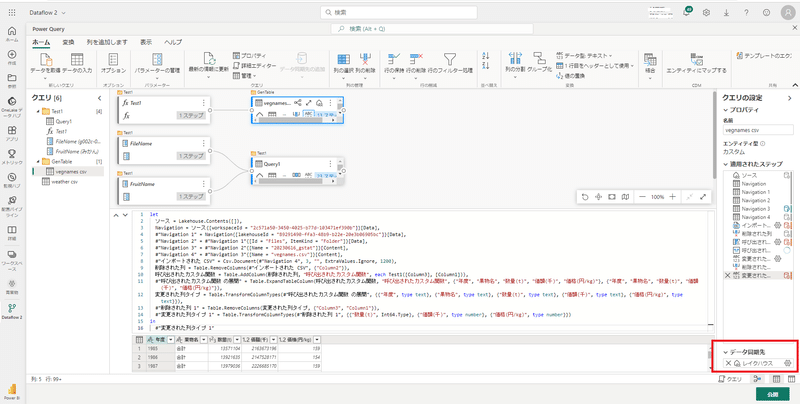The height and width of the screenshot is (404, 800).
Task: Switch to the 変換 tab
Action: point(68,42)
